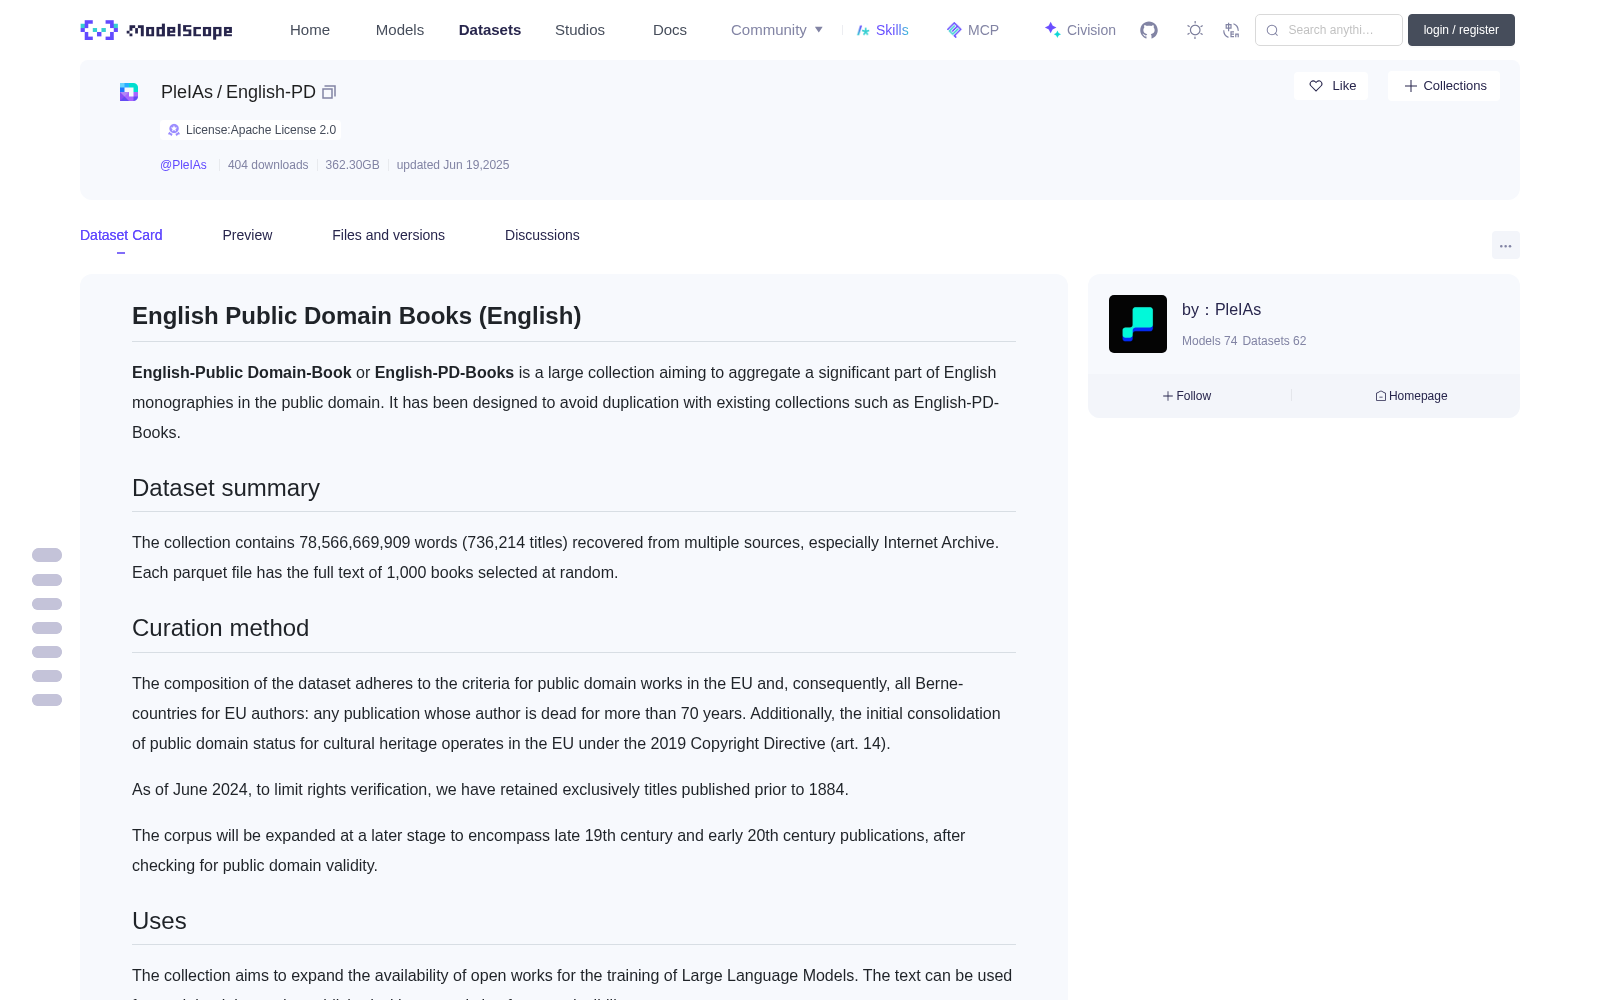
Task: Expand the Community dropdown menu
Action: point(777,30)
